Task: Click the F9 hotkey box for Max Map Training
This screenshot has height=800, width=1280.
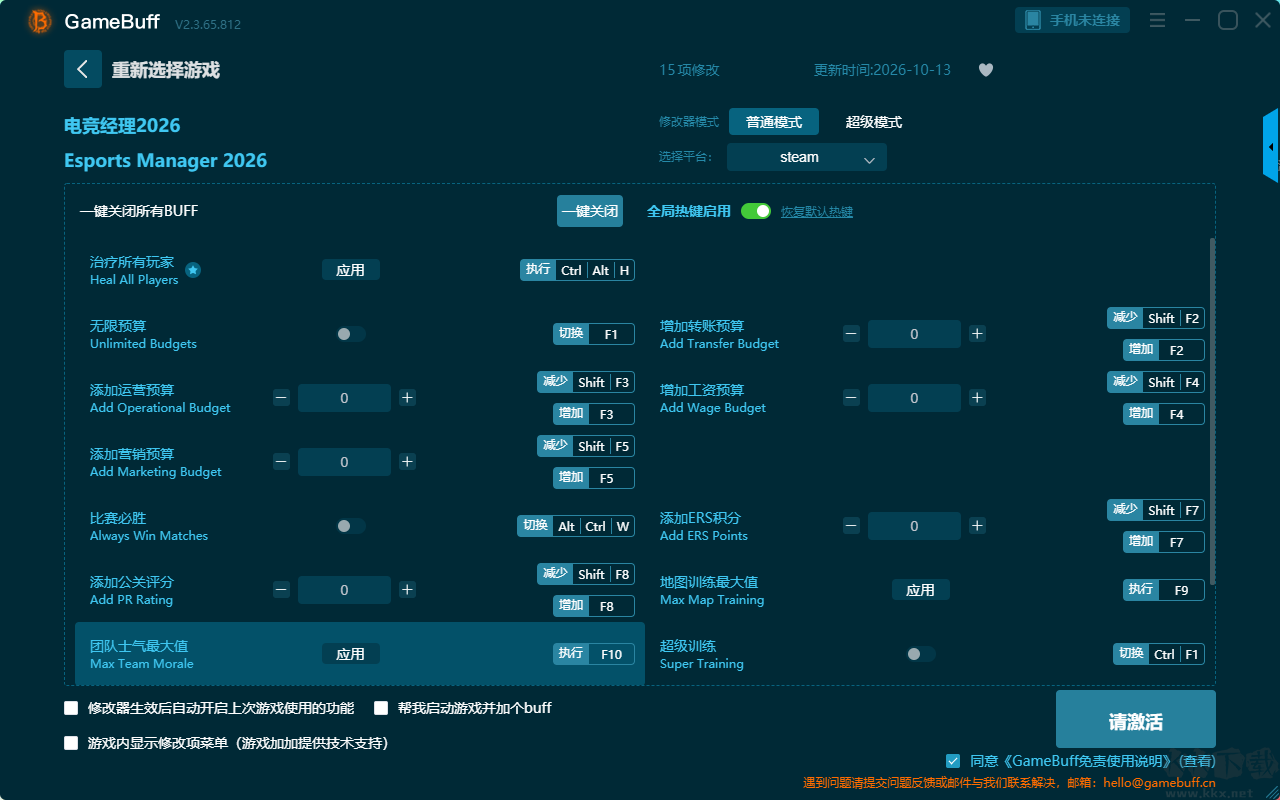Action: tap(1164, 590)
